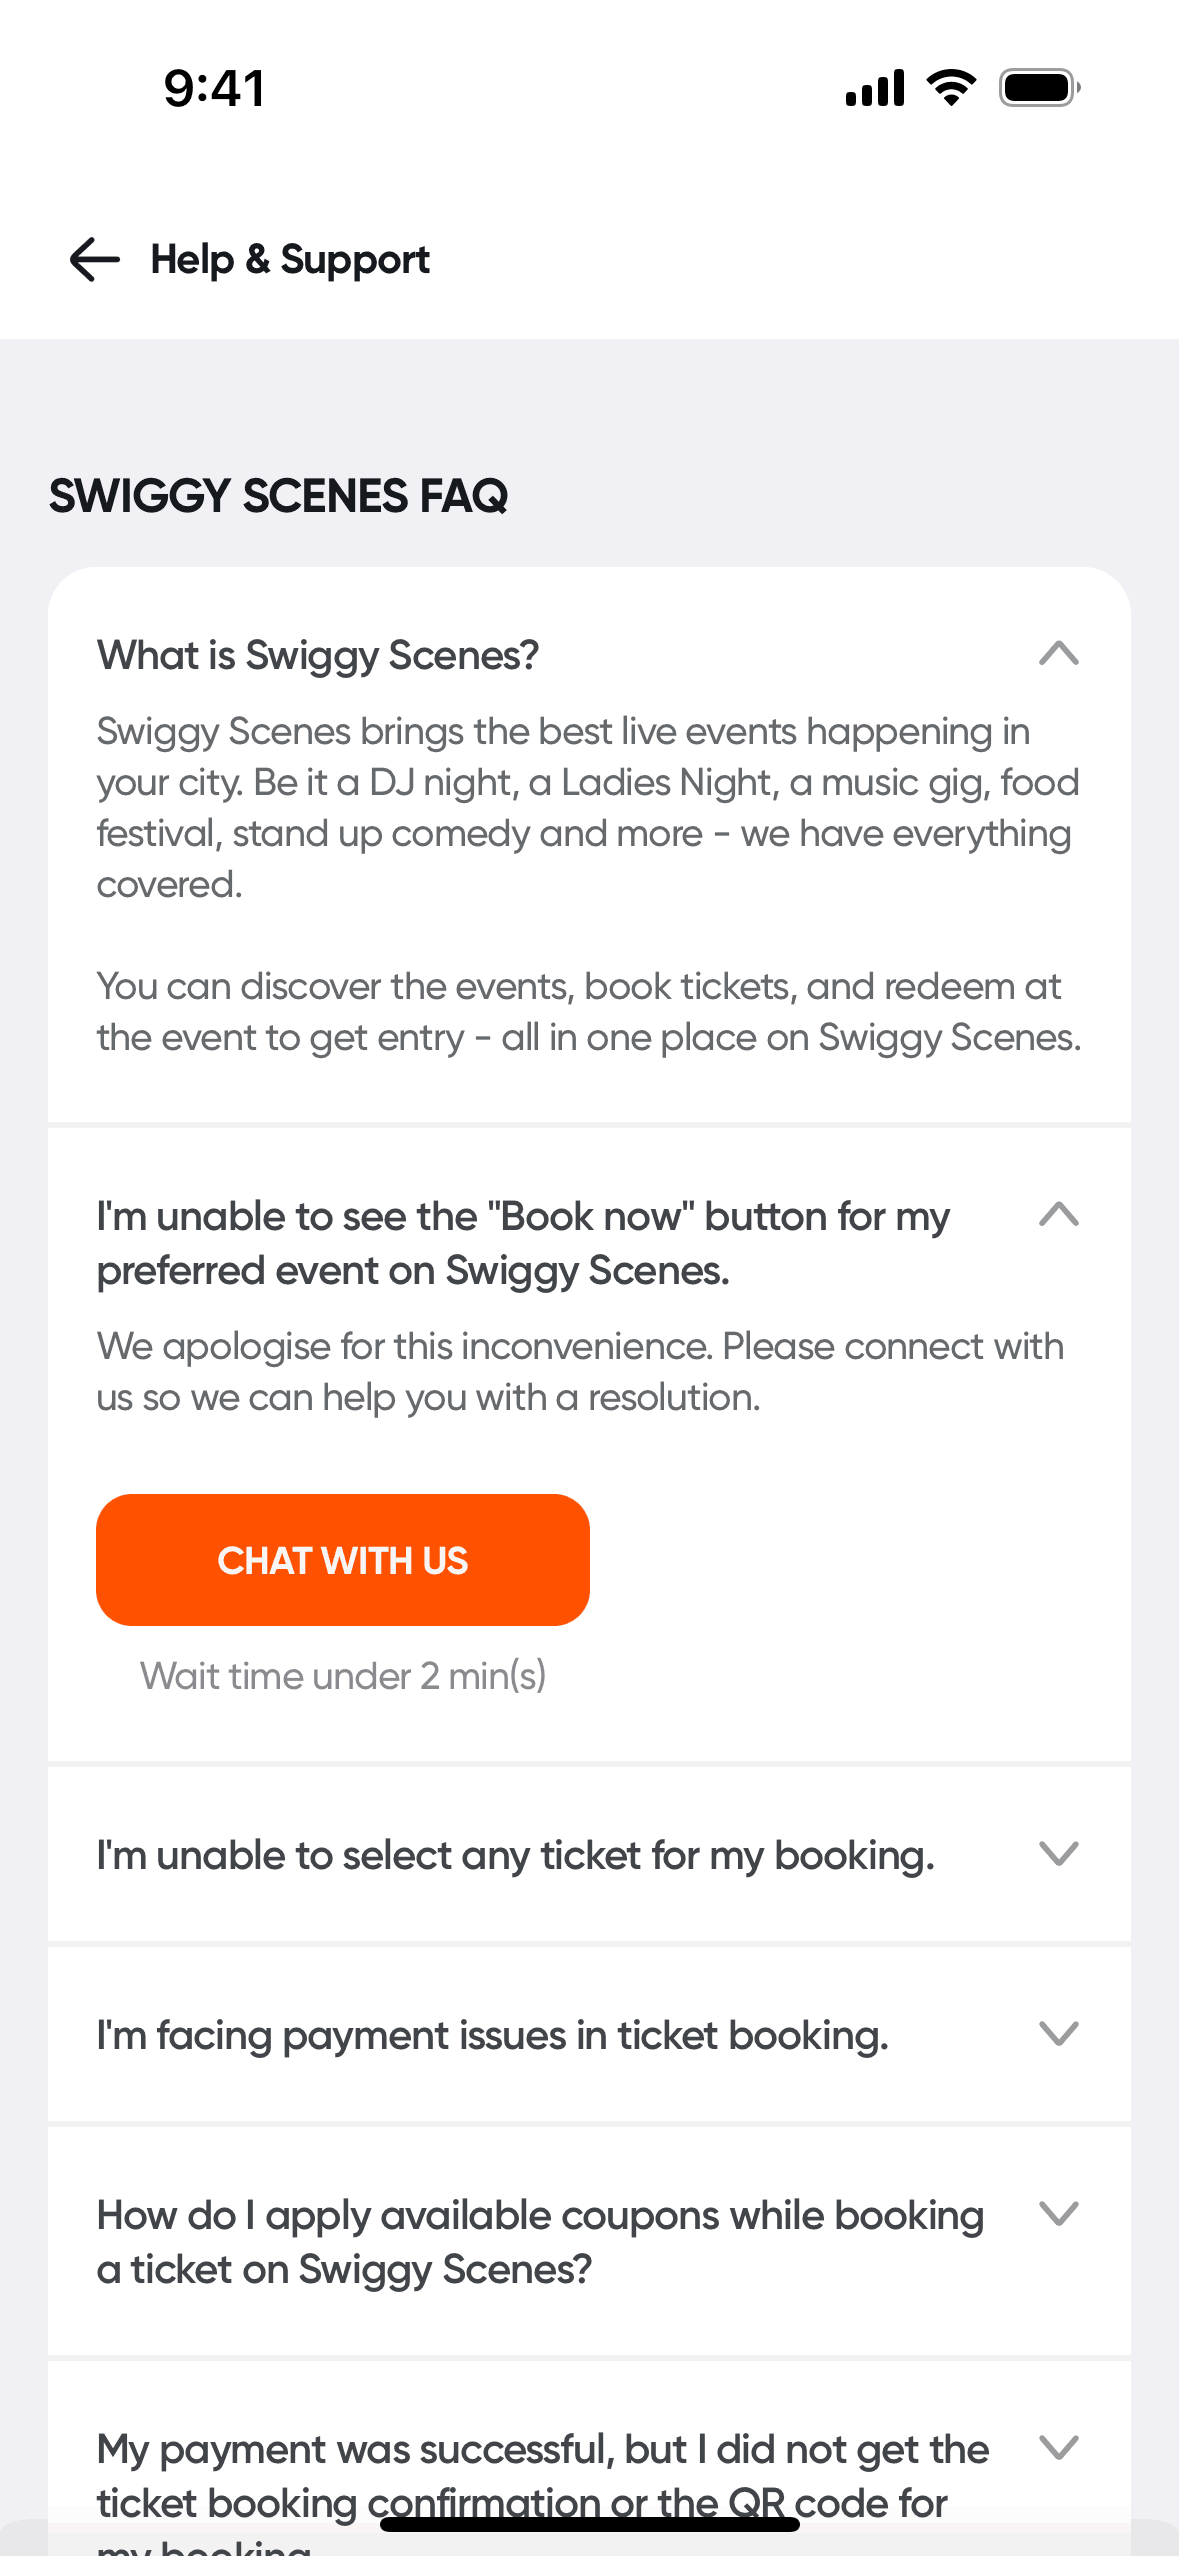Click the "What is Swiggy Scenes?" question title

[x=318, y=656]
